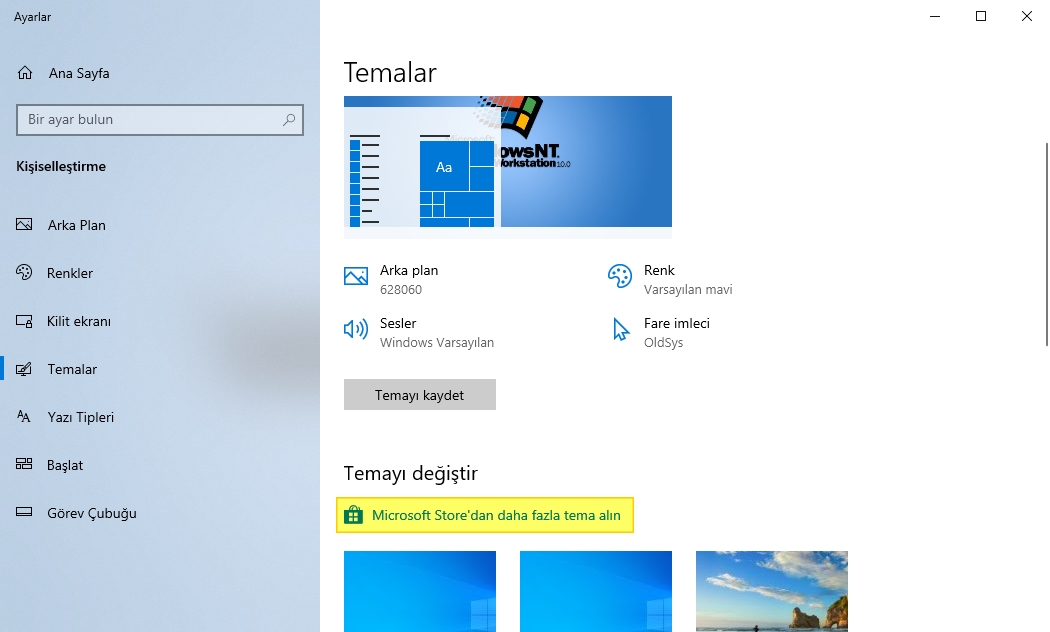The height and width of the screenshot is (632, 1050).
Task: Select the Arka Plan sidebar icon
Action: (24, 225)
